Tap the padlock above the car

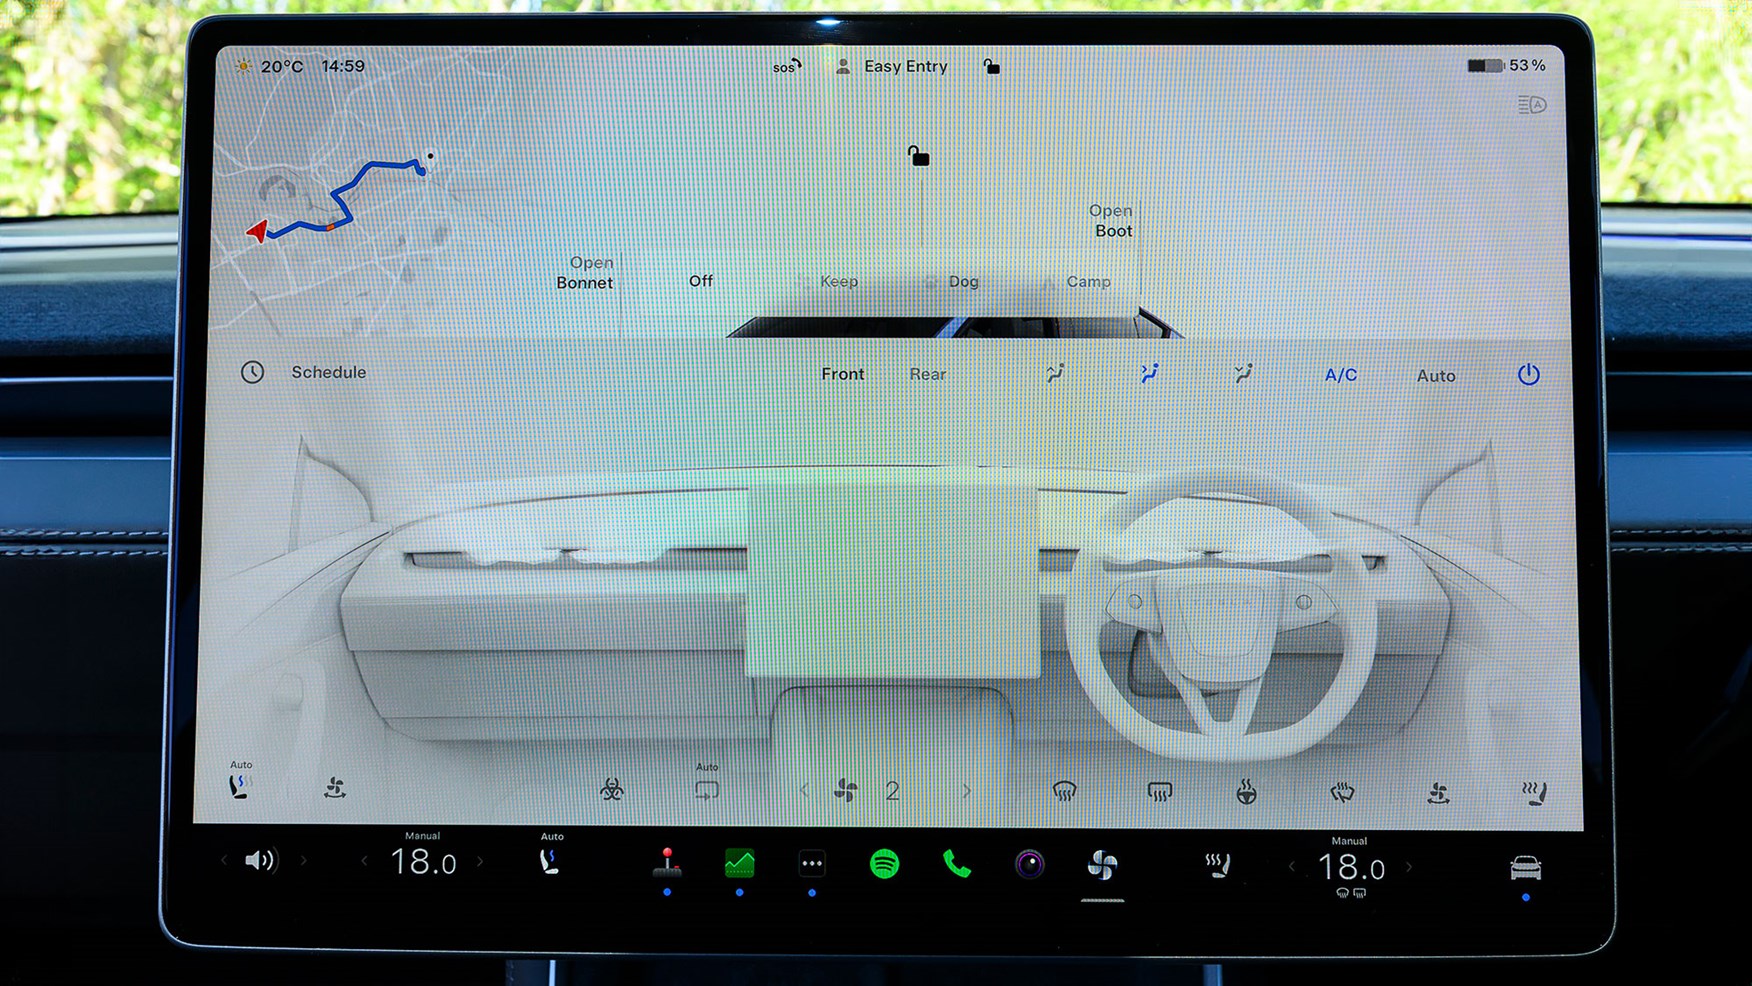918,155
